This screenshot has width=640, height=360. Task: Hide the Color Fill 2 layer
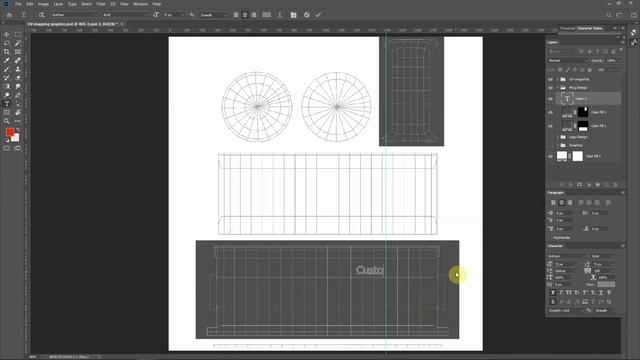[550, 126]
